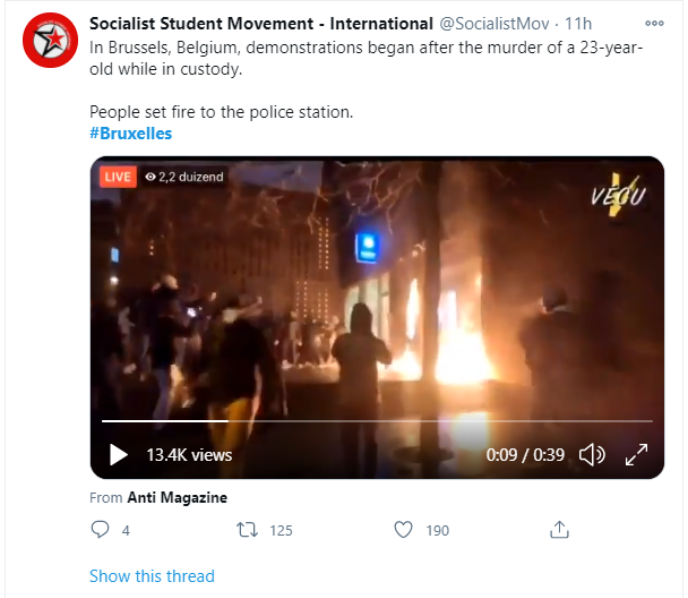The width and height of the screenshot is (688, 598).
Task: Click the Socialist Student Movement - International name
Action: click(262, 24)
